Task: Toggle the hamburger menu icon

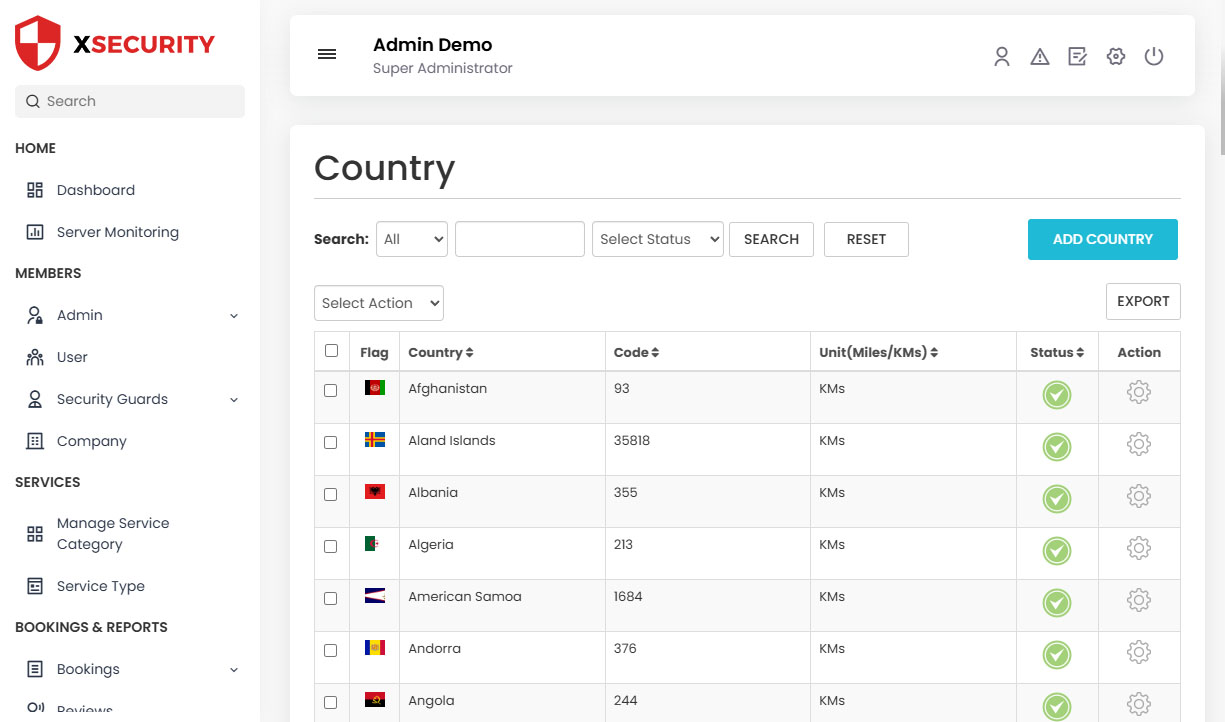Action: tap(327, 54)
